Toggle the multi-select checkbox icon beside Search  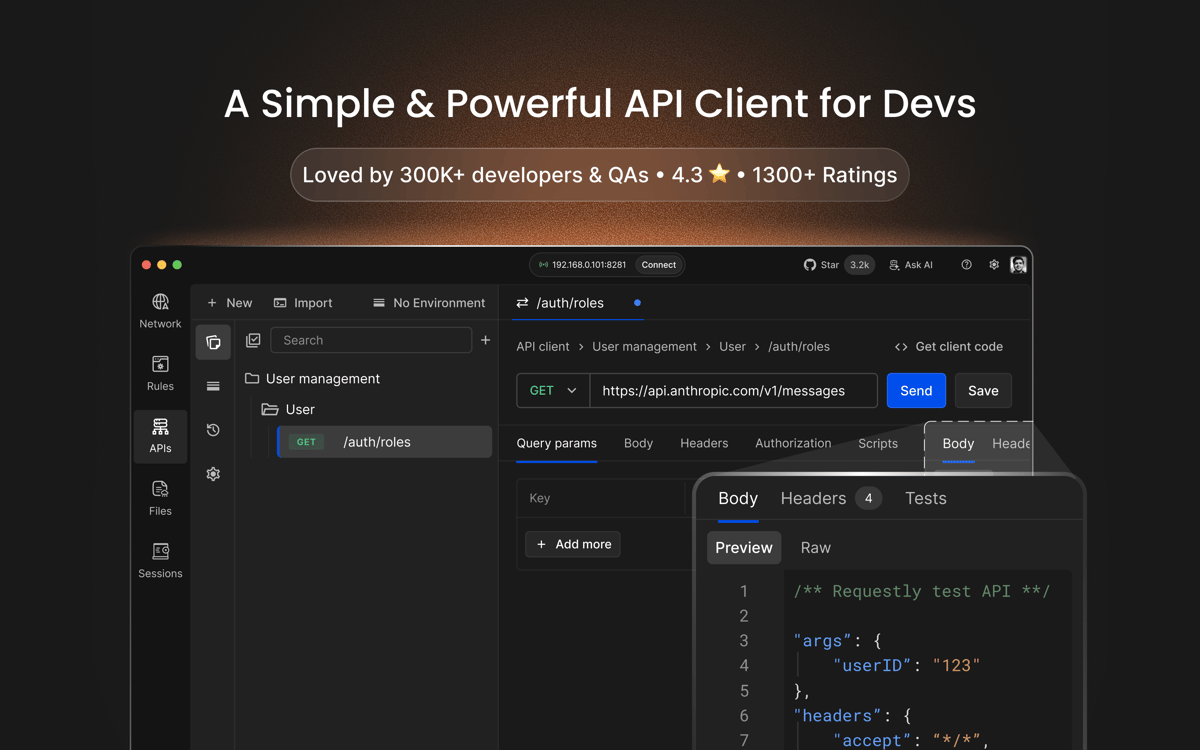(253, 340)
